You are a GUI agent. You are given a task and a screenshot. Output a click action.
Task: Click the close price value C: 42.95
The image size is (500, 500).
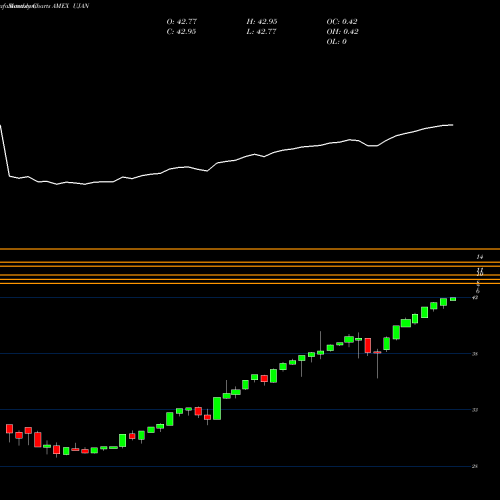[x=181, y=32]
